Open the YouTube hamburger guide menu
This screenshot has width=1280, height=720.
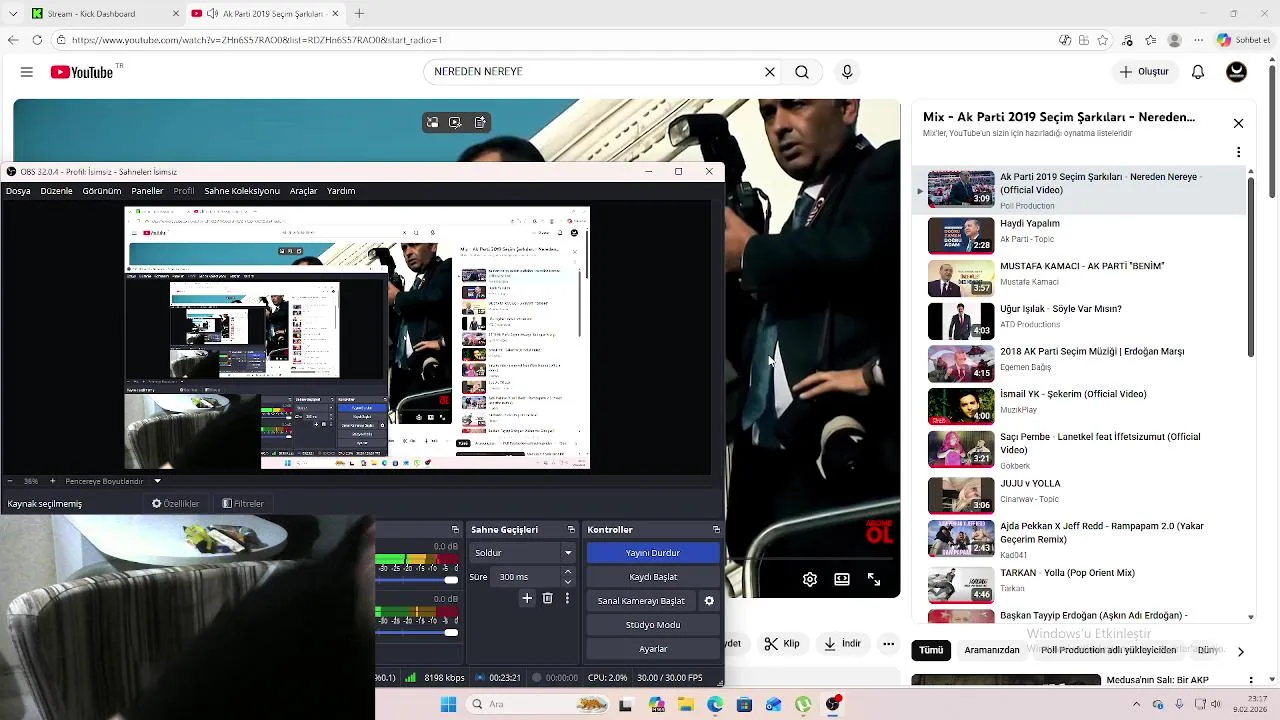coord(27,72)
